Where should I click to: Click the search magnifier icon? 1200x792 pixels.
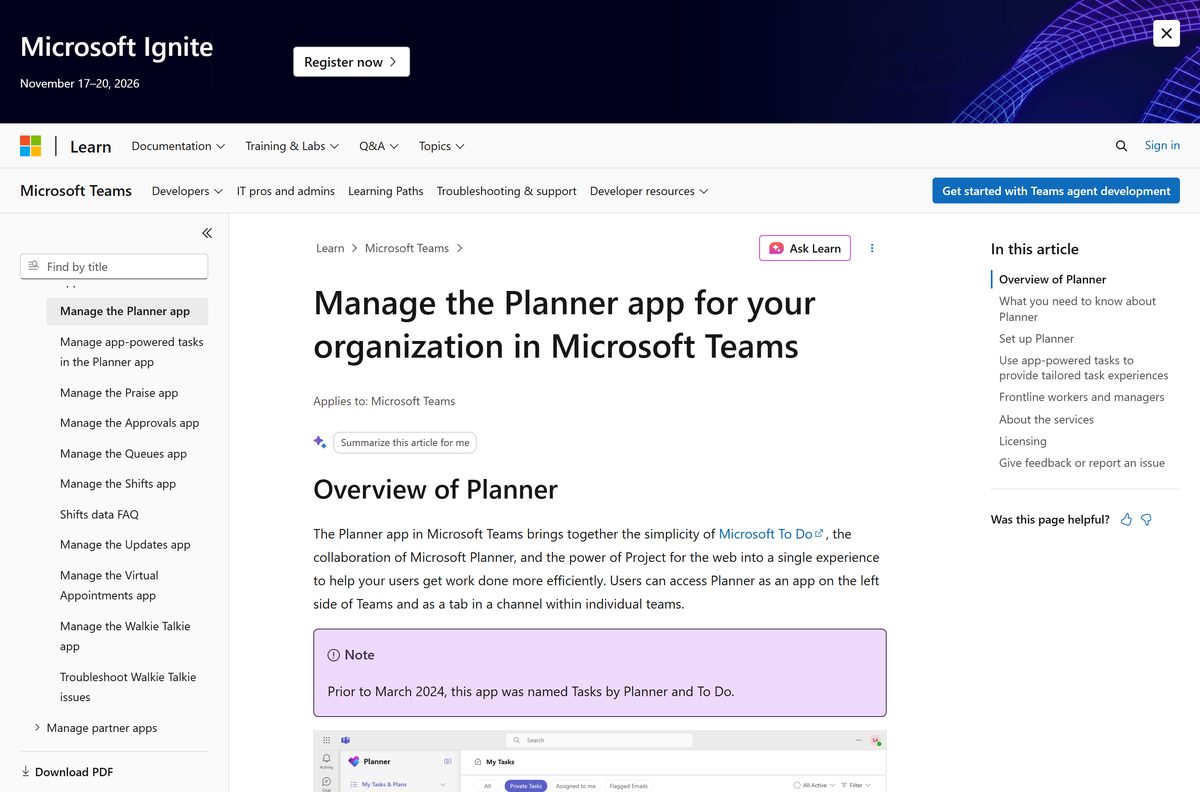[1121, 146]
